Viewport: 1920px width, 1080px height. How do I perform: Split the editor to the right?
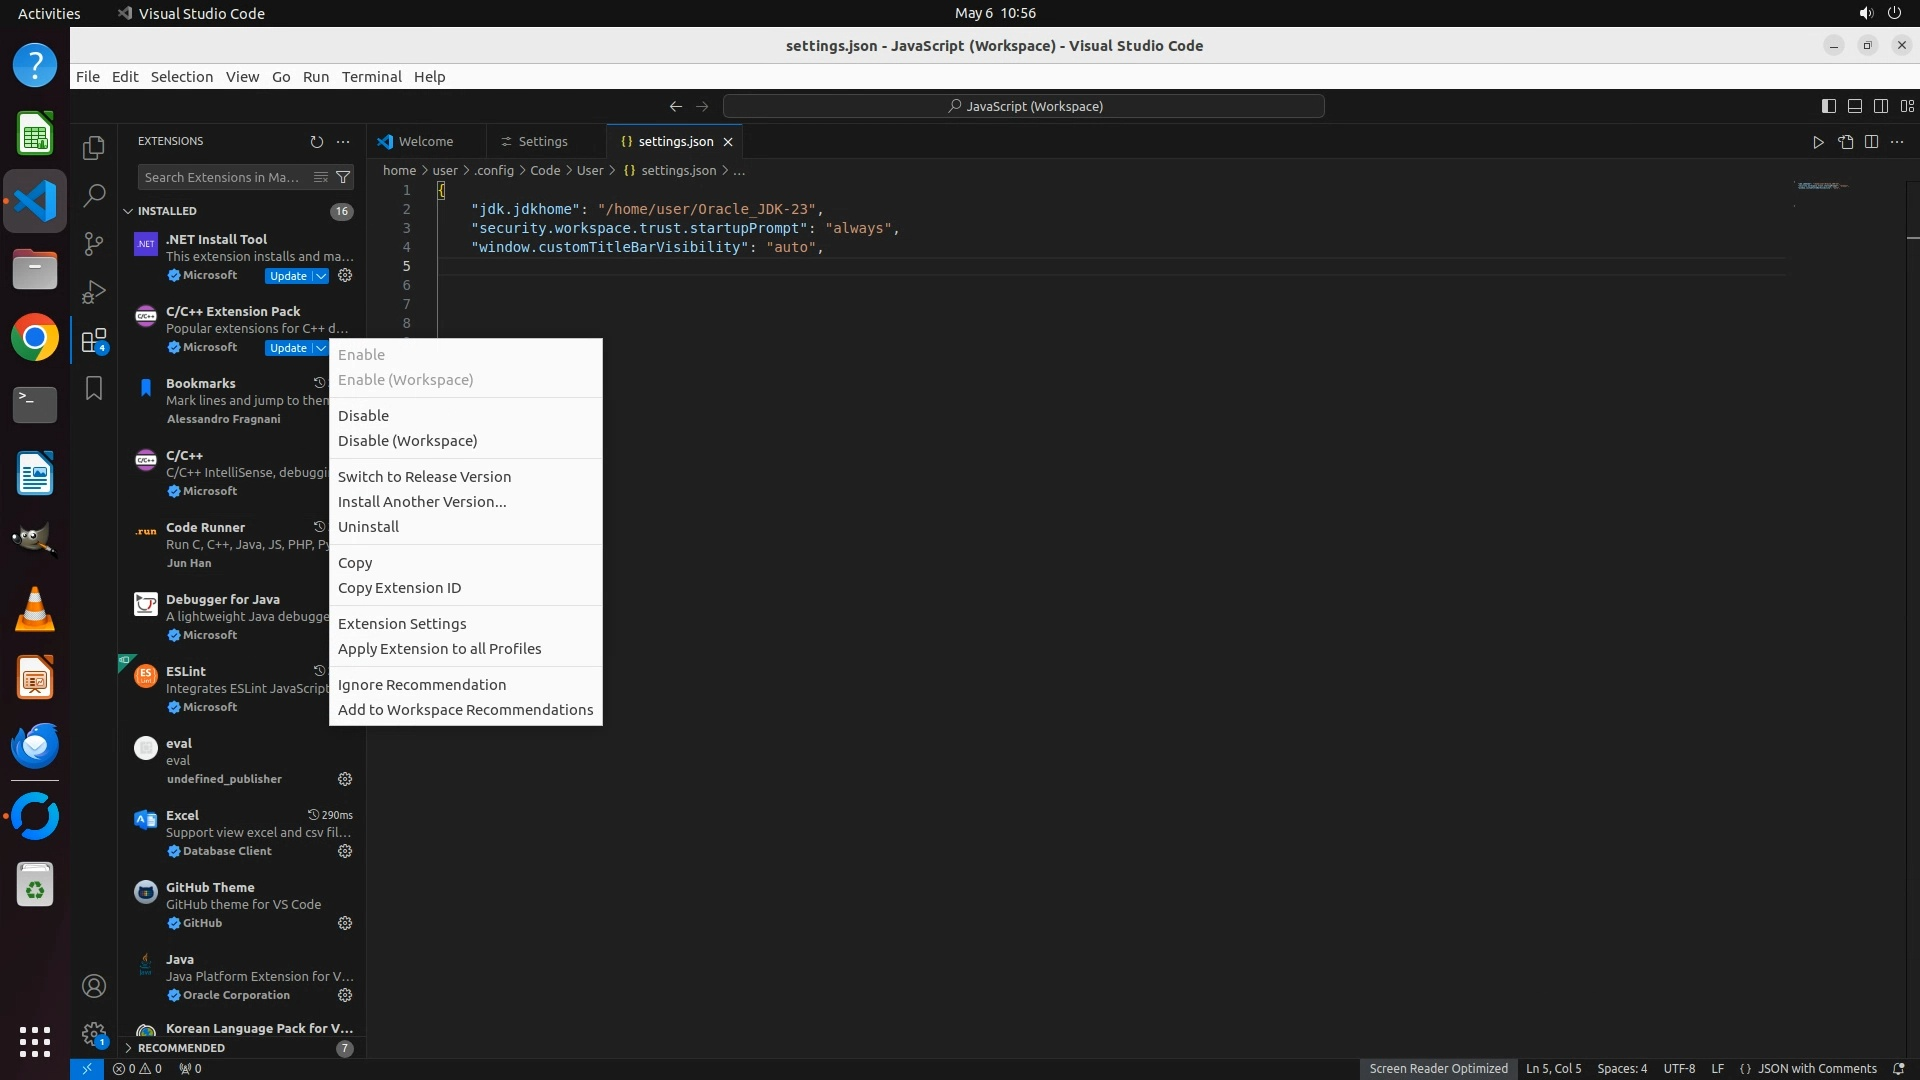pyautogui.click(x=1871, y=142)
